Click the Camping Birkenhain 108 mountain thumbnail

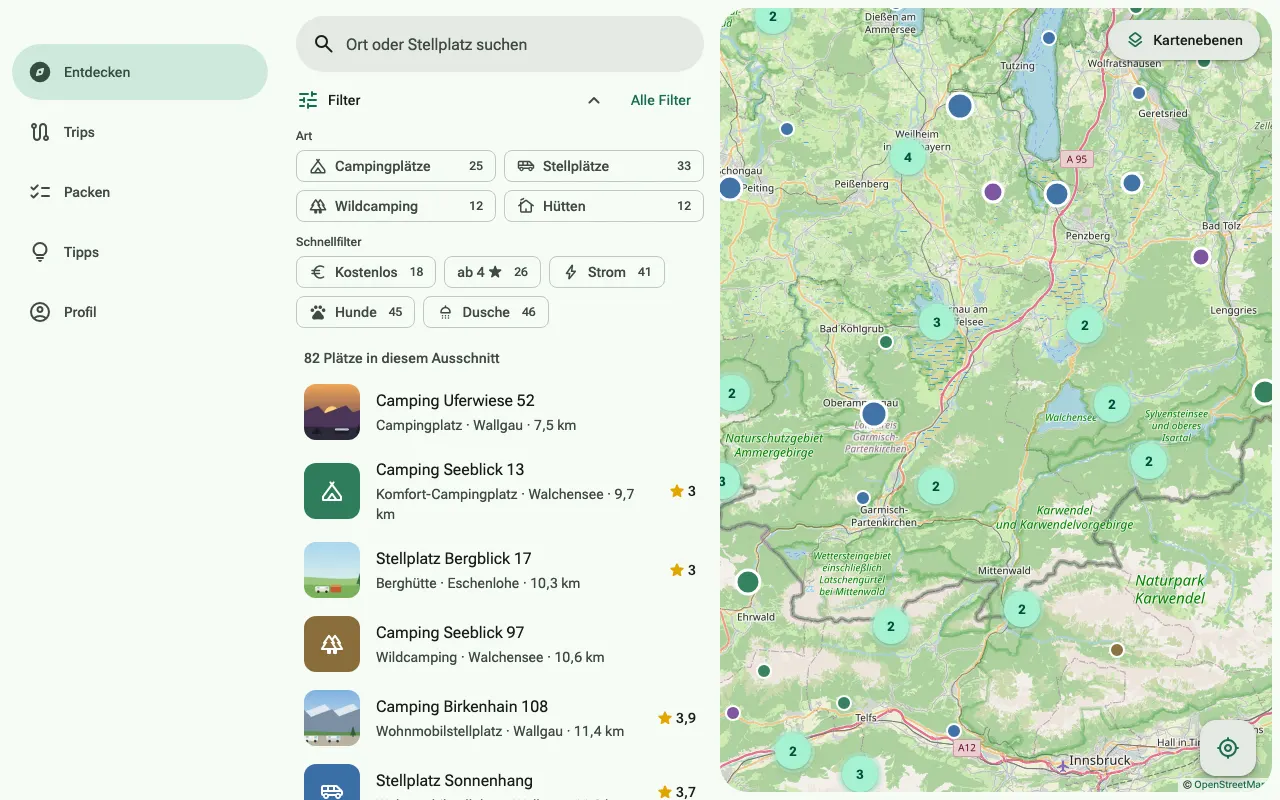pos(332,718)
